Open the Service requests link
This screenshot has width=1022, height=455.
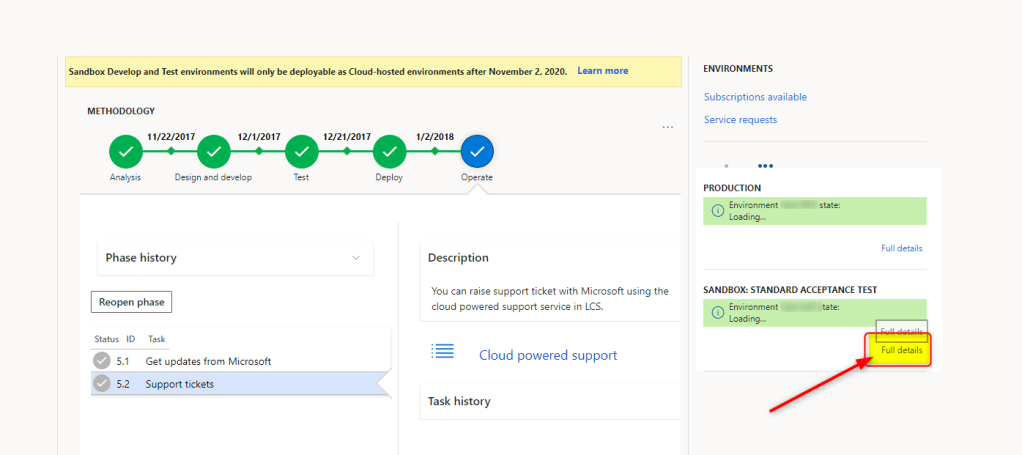pos(740,120)
